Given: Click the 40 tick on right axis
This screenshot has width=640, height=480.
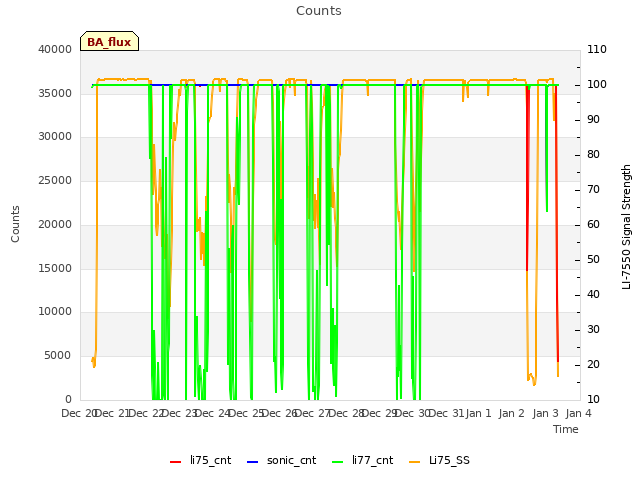Looking at the screenshot, I should coord(593,295).
